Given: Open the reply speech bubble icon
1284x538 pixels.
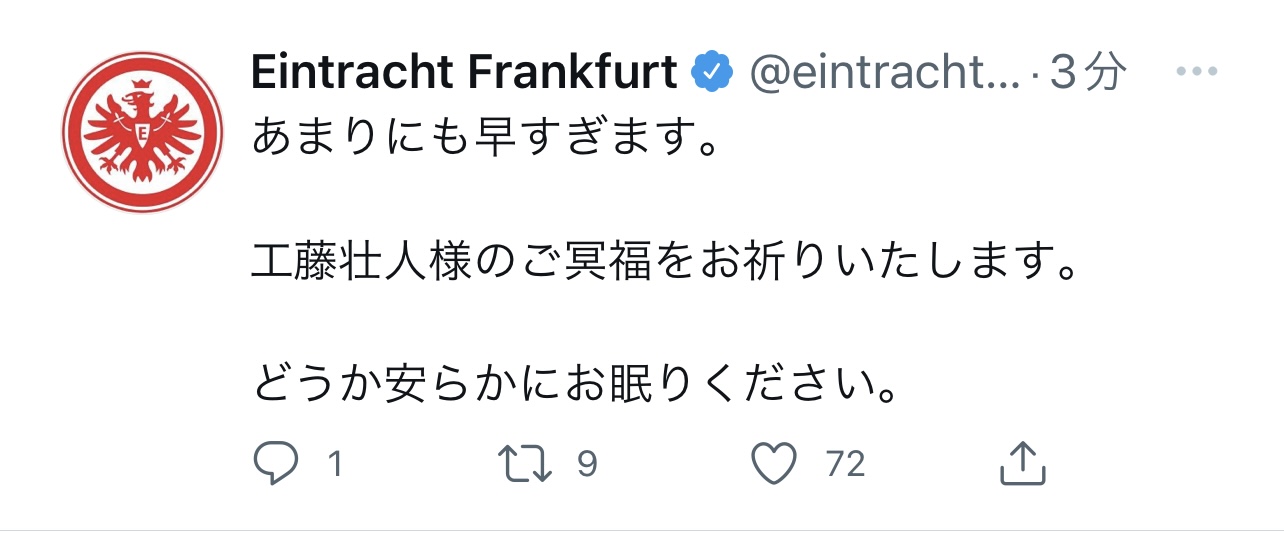Looking at the screenshot, I should pyautogui.click(x=275, y=464).
